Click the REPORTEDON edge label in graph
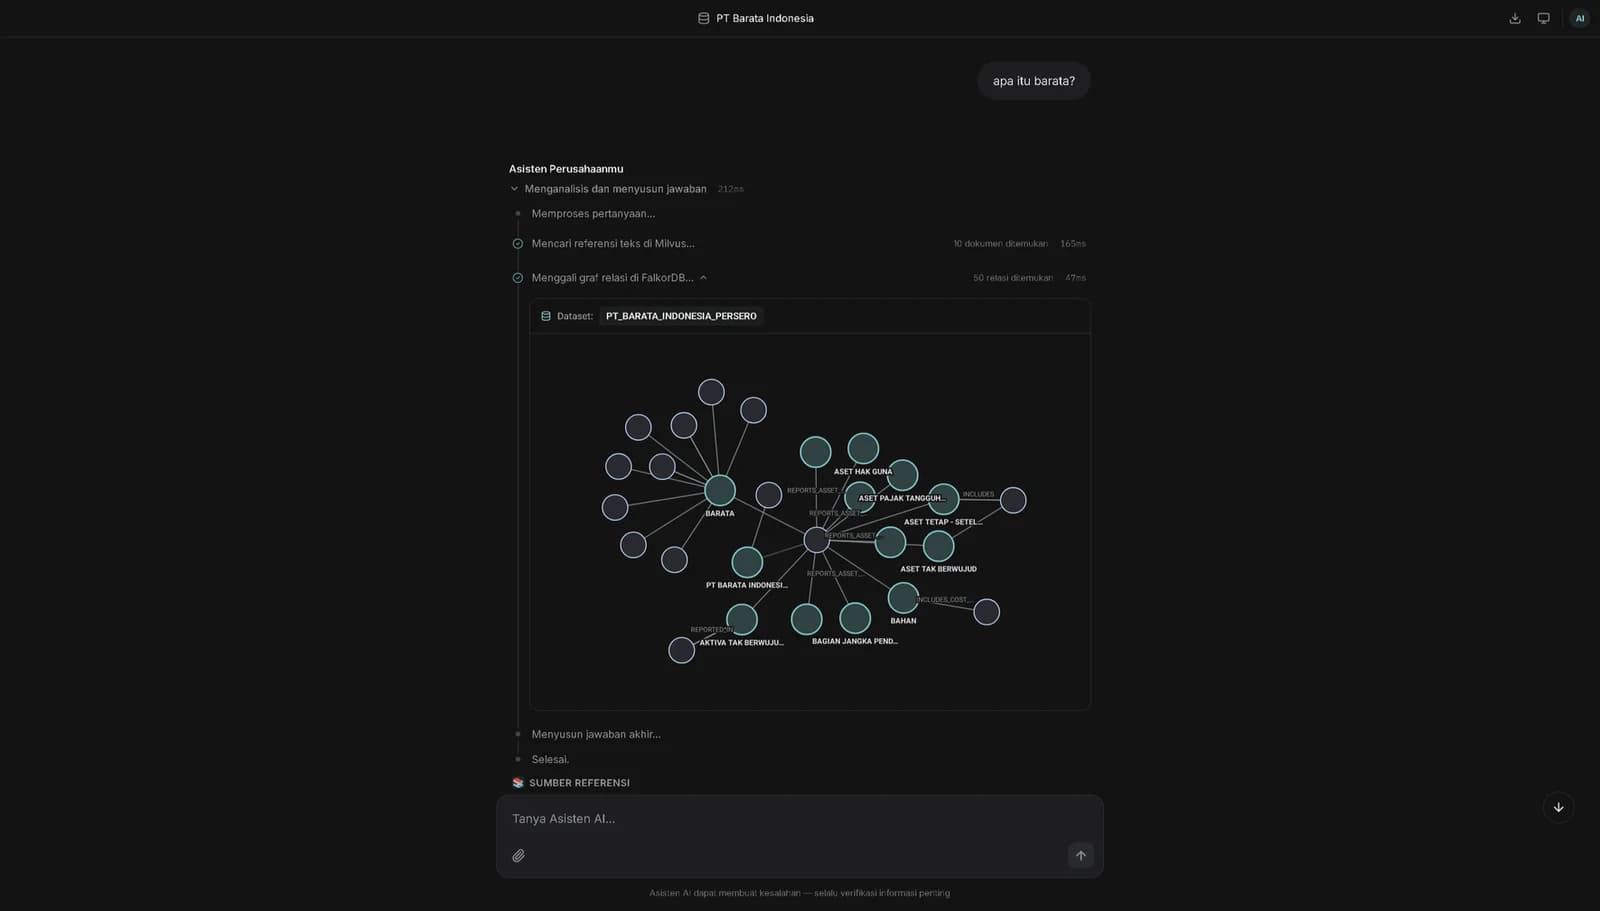Screen dimensions: 1600x911 pos(712,630)
